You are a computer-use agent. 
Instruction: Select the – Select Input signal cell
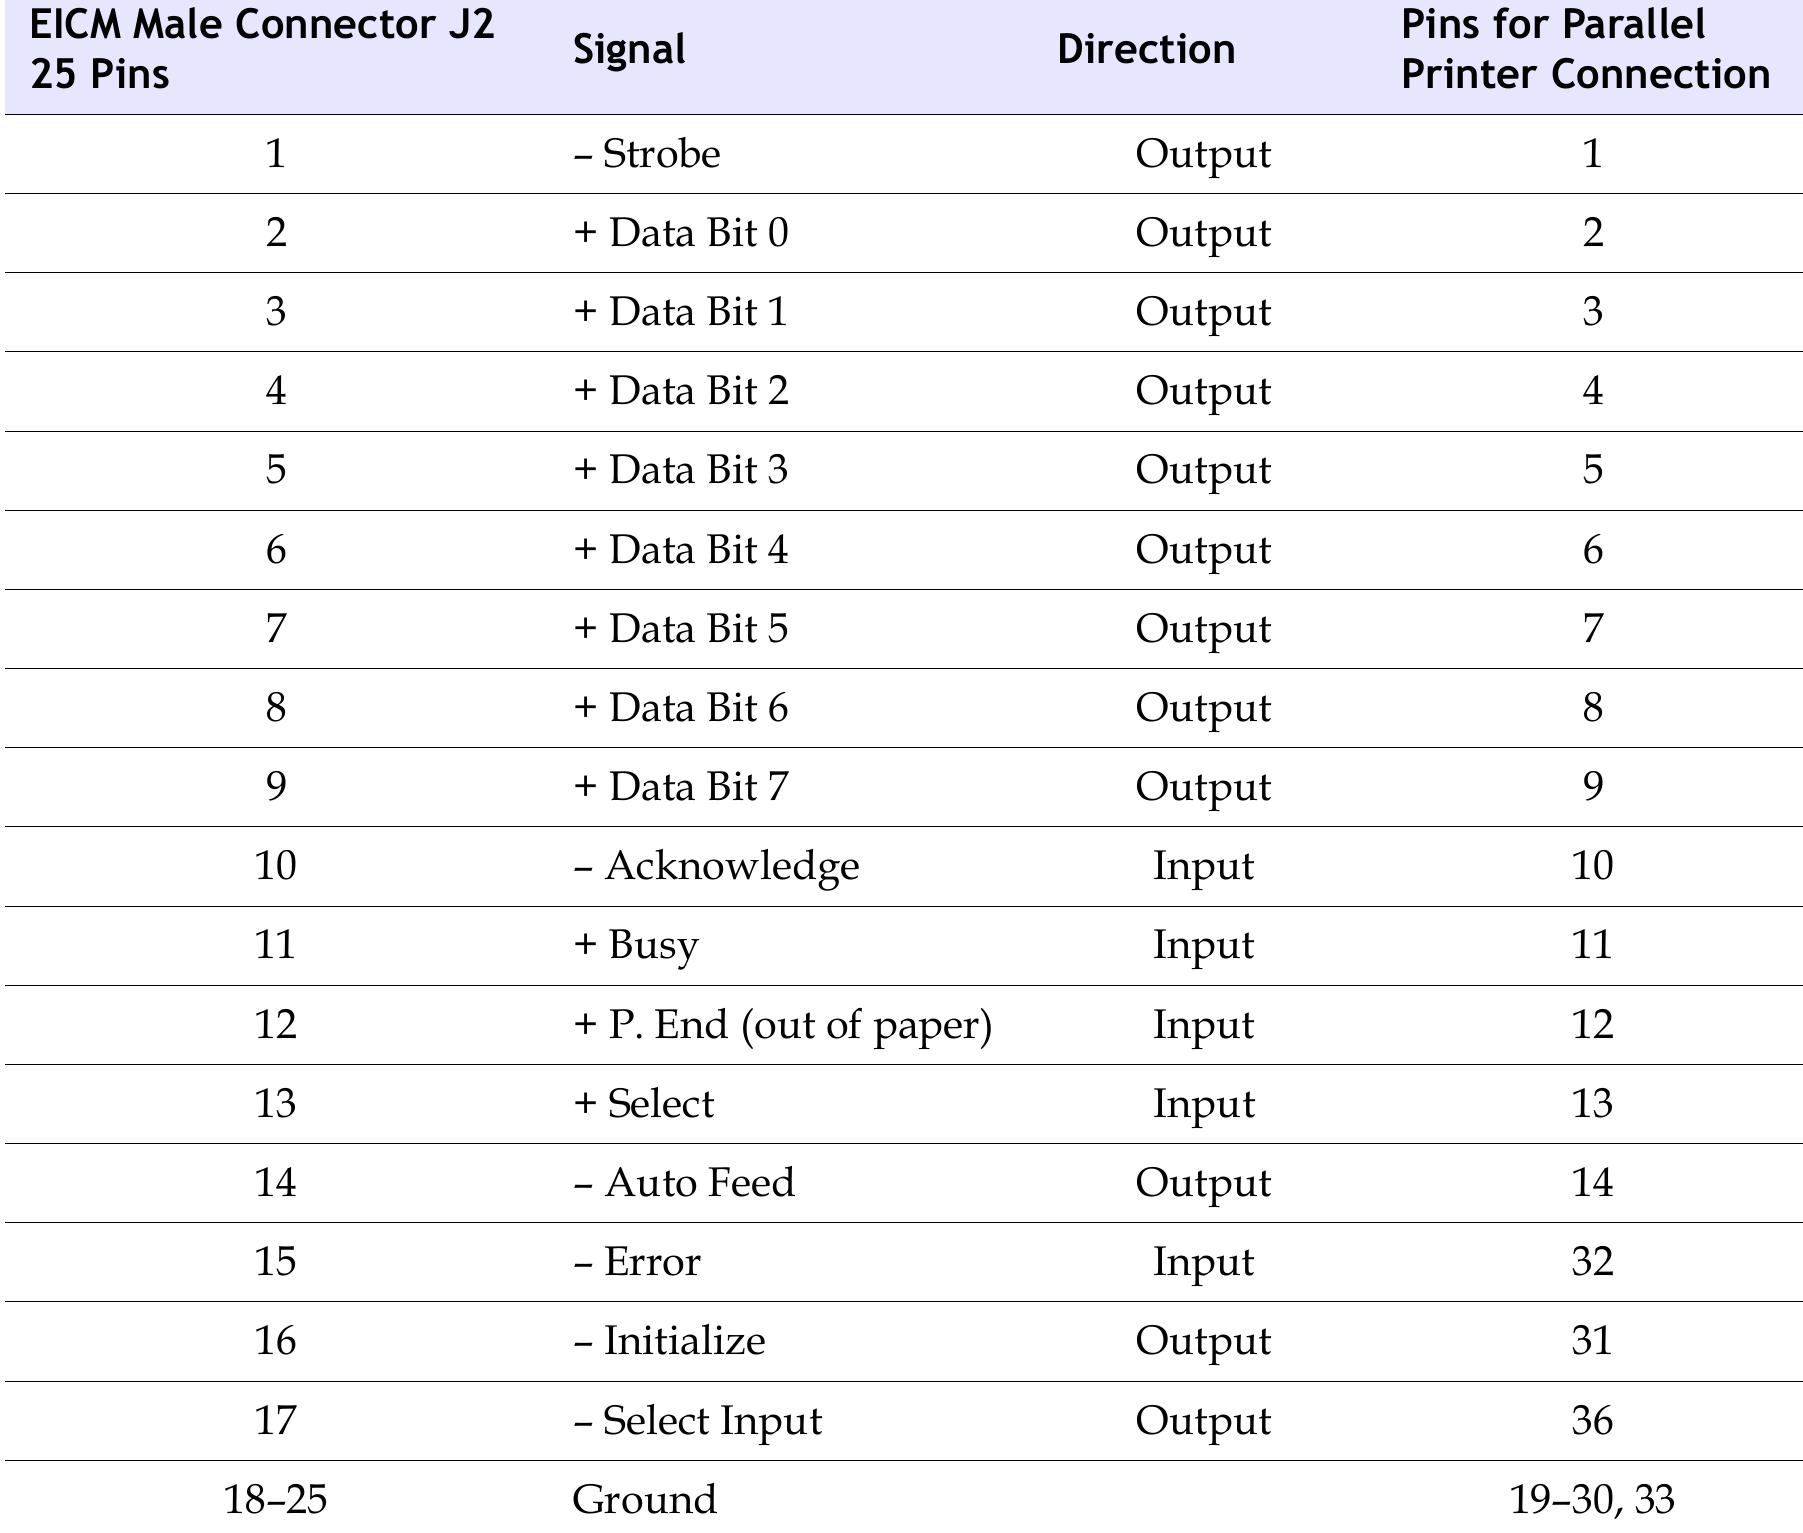(x=697, y=1421)
